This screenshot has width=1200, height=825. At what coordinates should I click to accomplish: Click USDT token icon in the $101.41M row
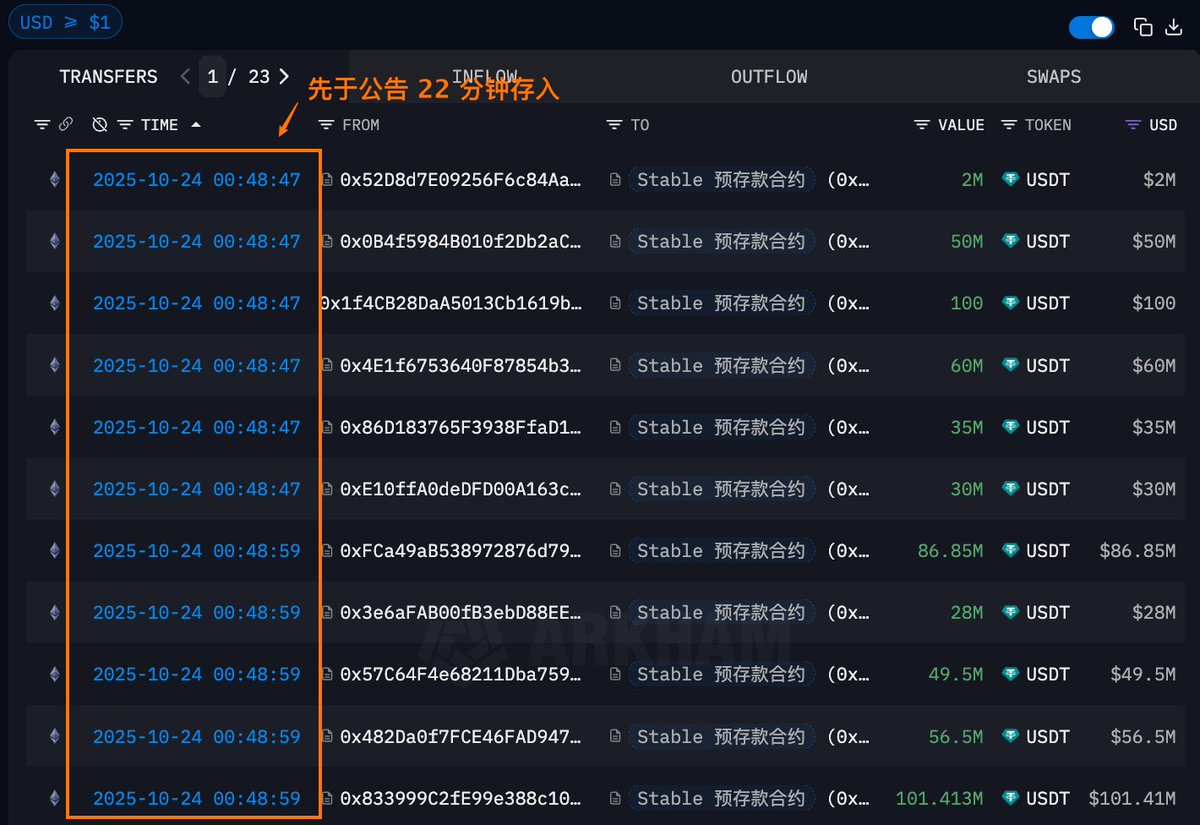(1011, 799)
